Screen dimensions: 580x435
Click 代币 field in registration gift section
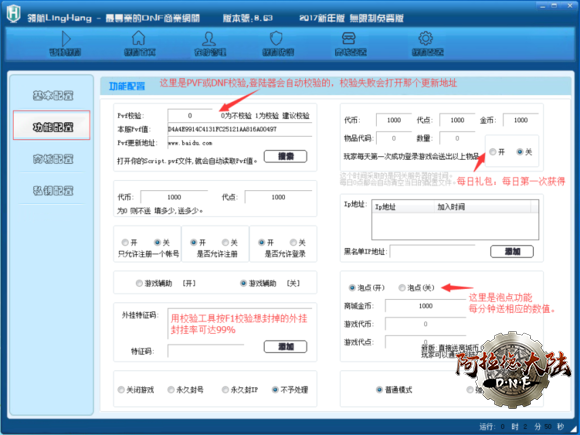(174, 197)
